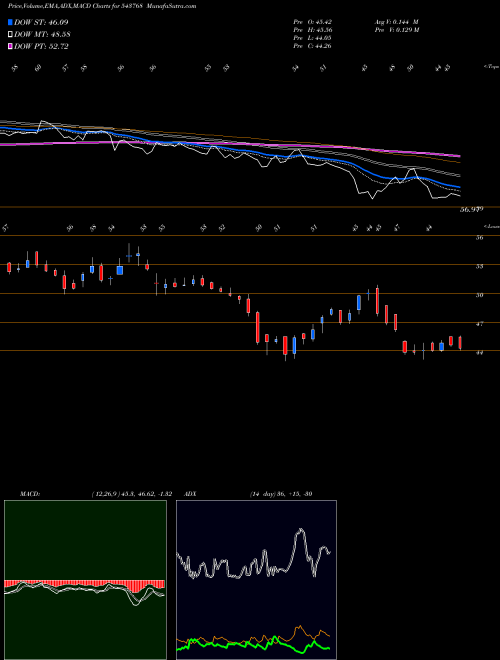The image size is (500, 660).
Task: Click the 53 price axis label
Action: (479, 266)
